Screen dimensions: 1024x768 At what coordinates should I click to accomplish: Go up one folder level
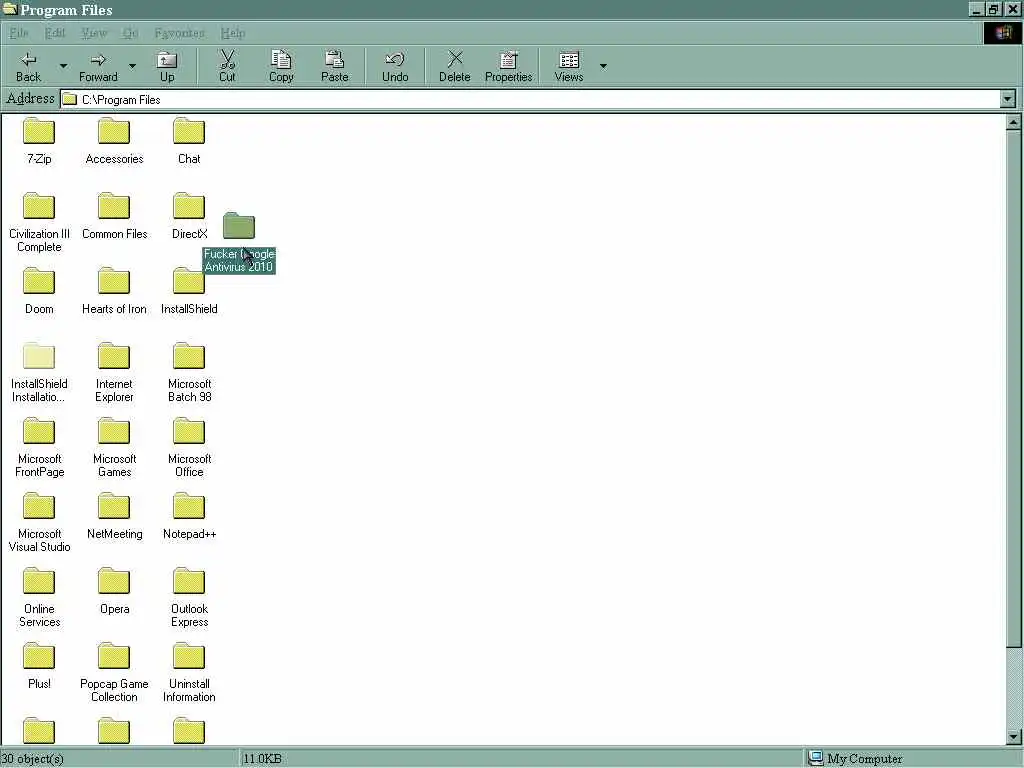[167, 67]
